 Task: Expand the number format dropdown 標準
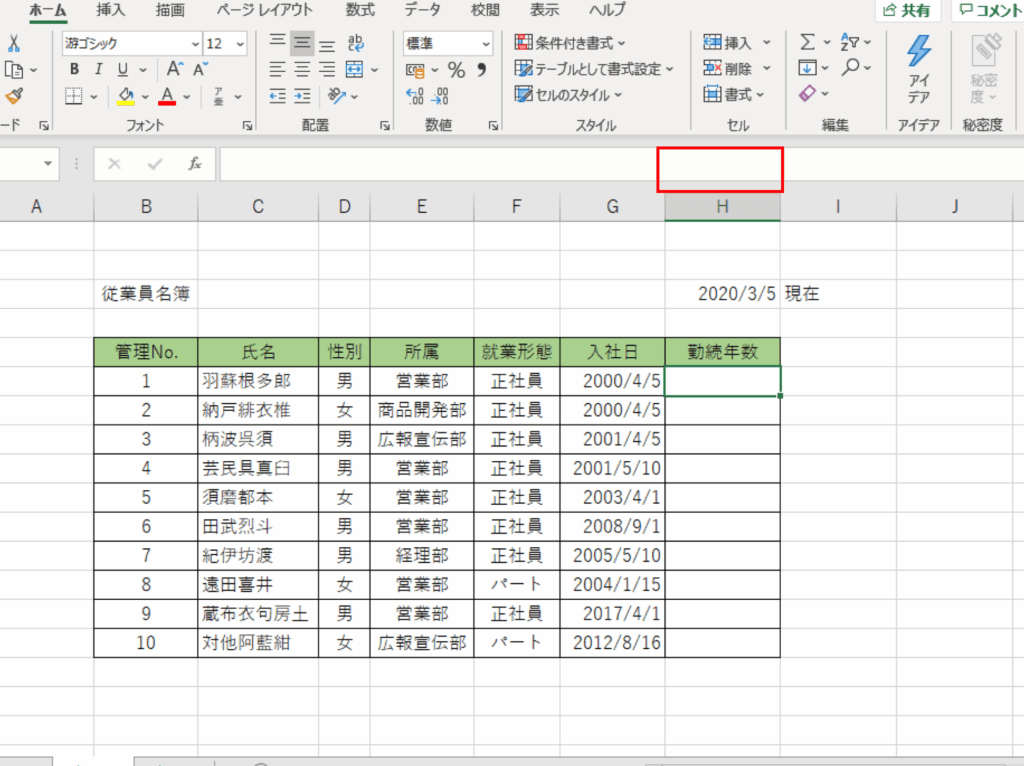[448, 44]
